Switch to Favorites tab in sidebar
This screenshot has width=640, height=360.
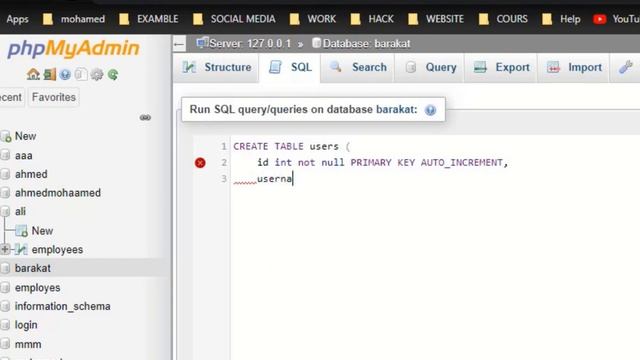(x=54, y=98)
